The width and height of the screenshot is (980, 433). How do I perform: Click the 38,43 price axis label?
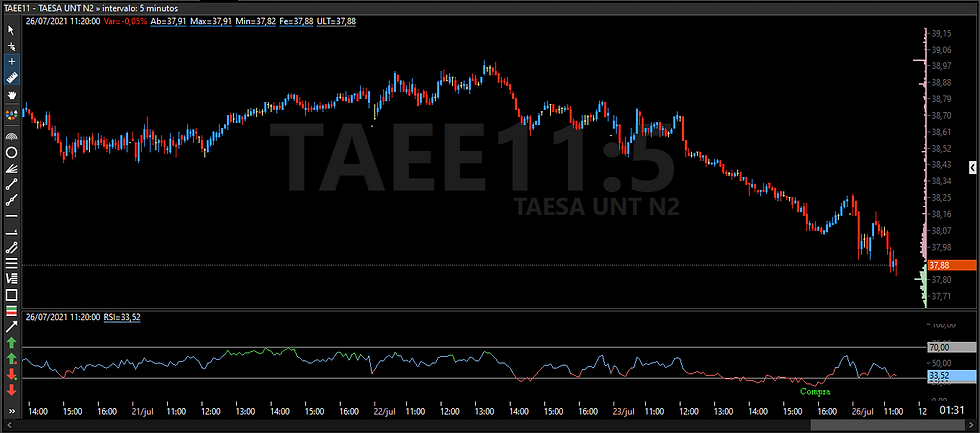942,165
